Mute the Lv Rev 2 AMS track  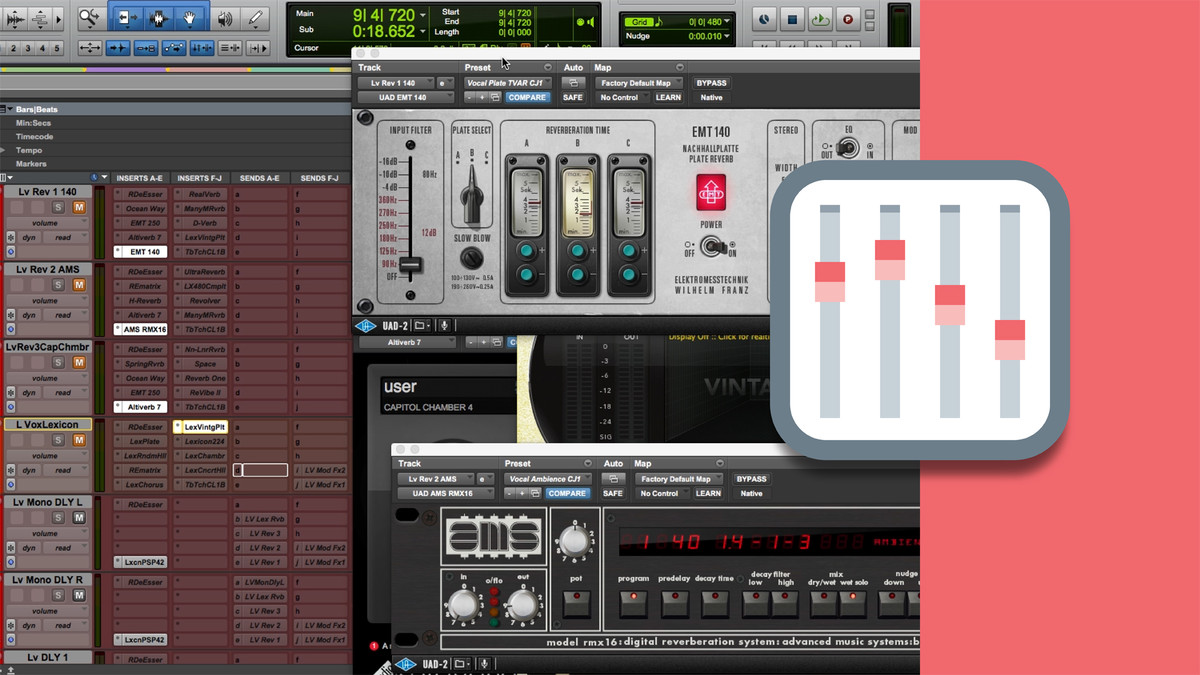point(79,285)
